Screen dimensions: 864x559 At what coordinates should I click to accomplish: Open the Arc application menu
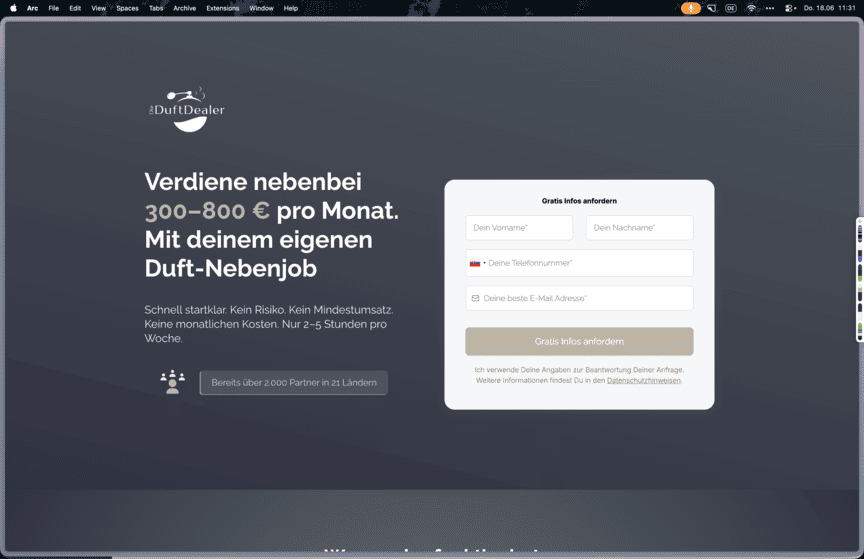[x=33, y=8]
